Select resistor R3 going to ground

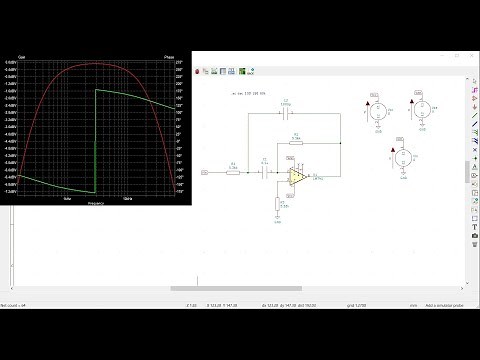[277, 204]
